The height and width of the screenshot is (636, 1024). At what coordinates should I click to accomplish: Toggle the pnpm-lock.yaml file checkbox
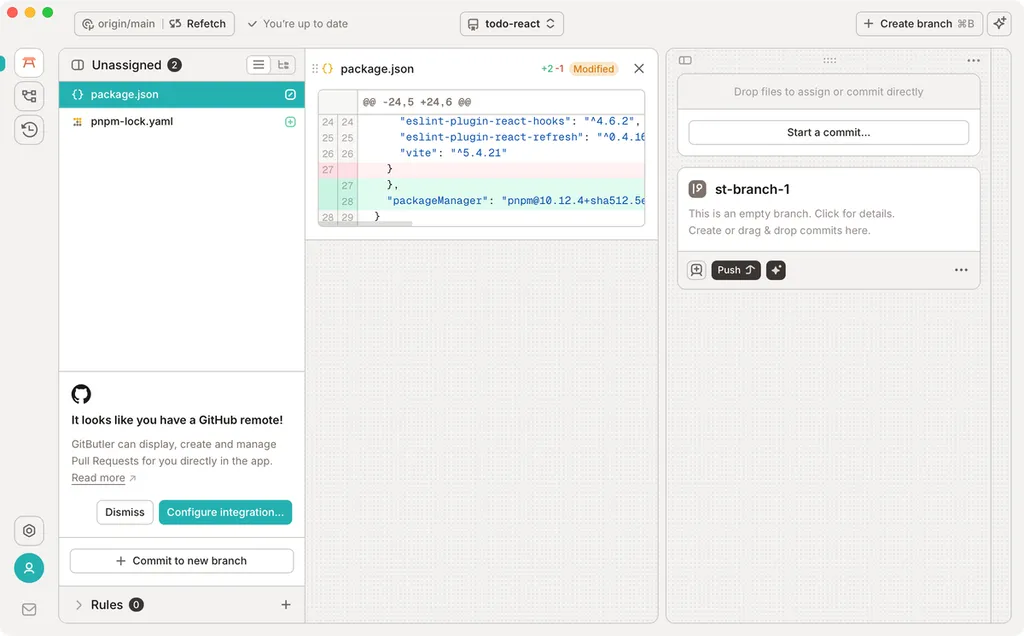[x=290, y=122]
